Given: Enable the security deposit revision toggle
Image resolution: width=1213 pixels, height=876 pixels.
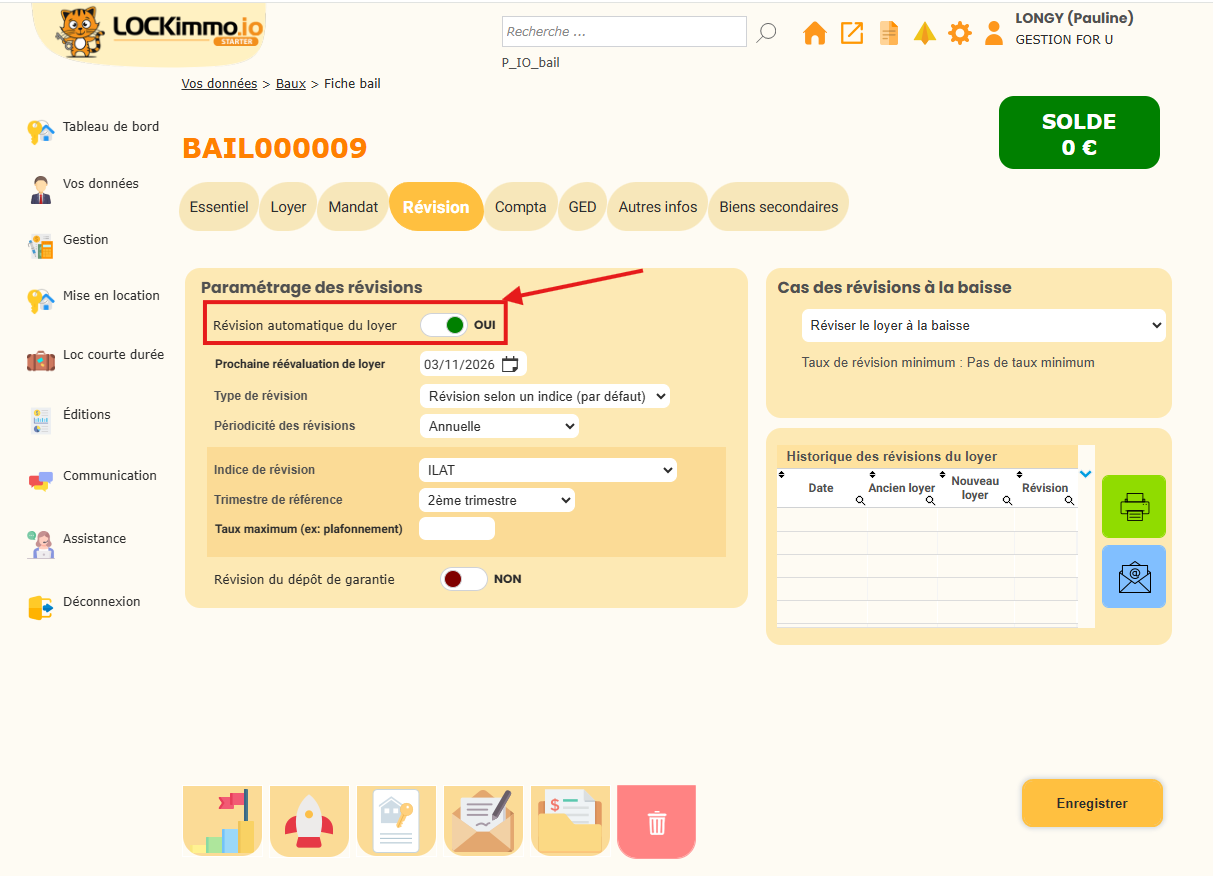Looking at the screenshot, I should point(463,579).
